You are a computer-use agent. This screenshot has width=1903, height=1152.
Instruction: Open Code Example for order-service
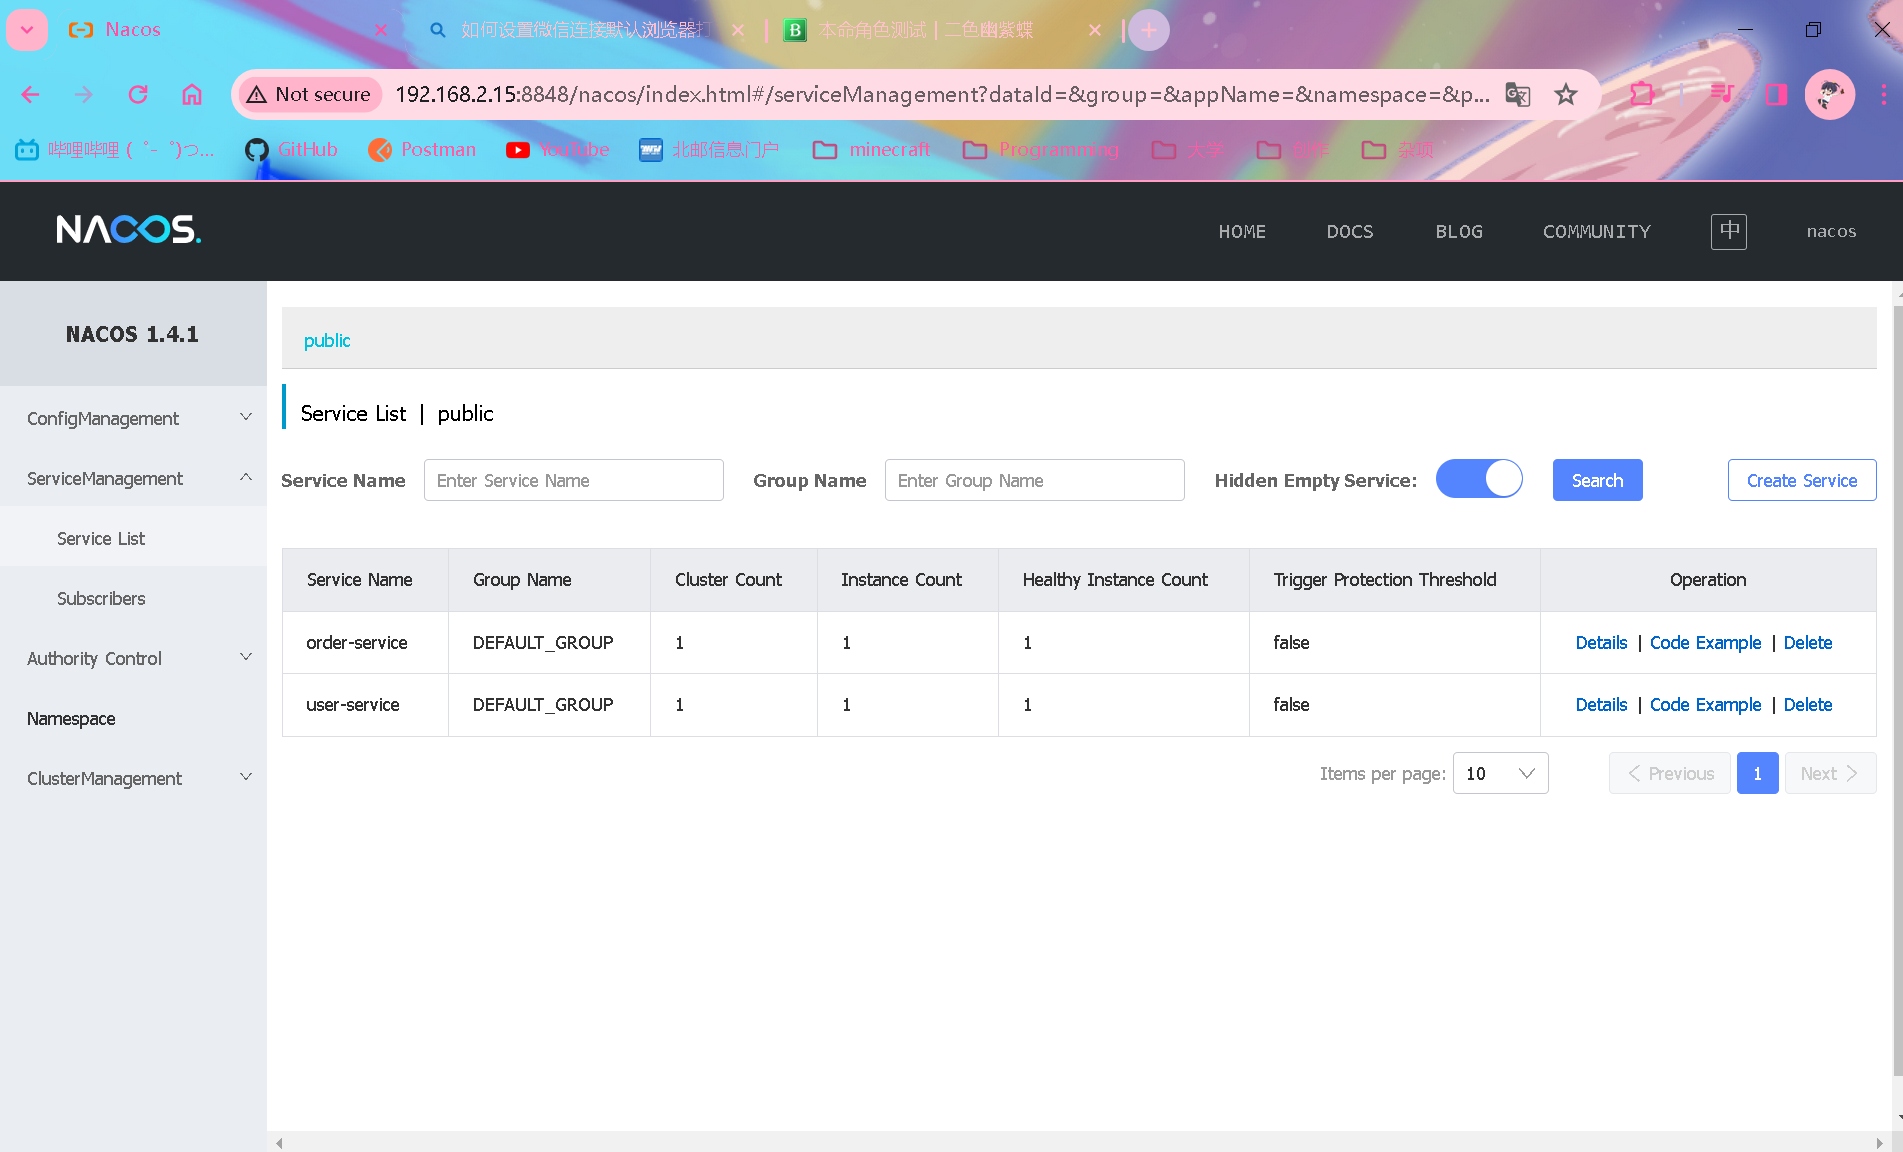coord(1706,643)
